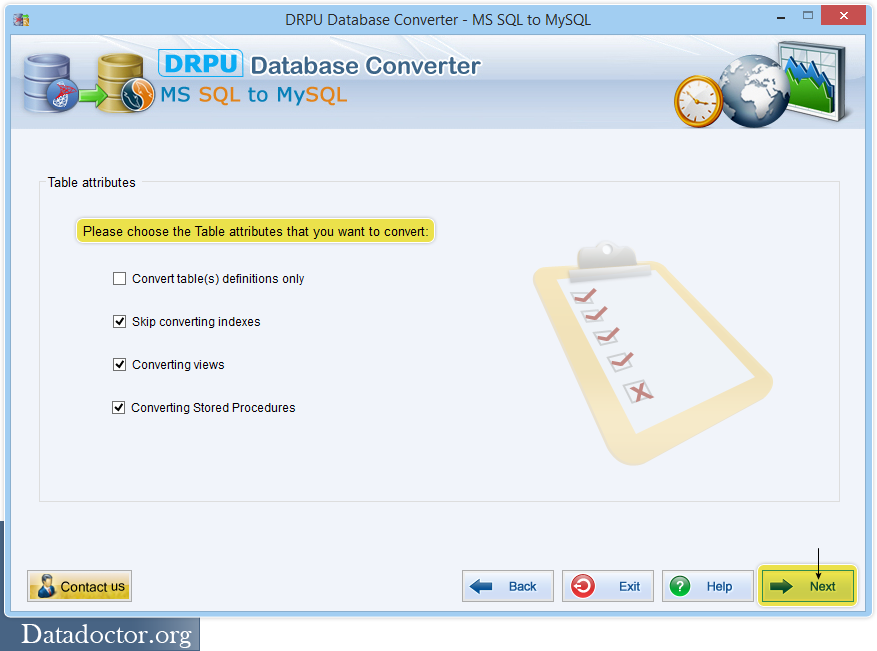Click the 'Table attributes' group label
The height and width of the screenshot is (651, 877).
91,182
